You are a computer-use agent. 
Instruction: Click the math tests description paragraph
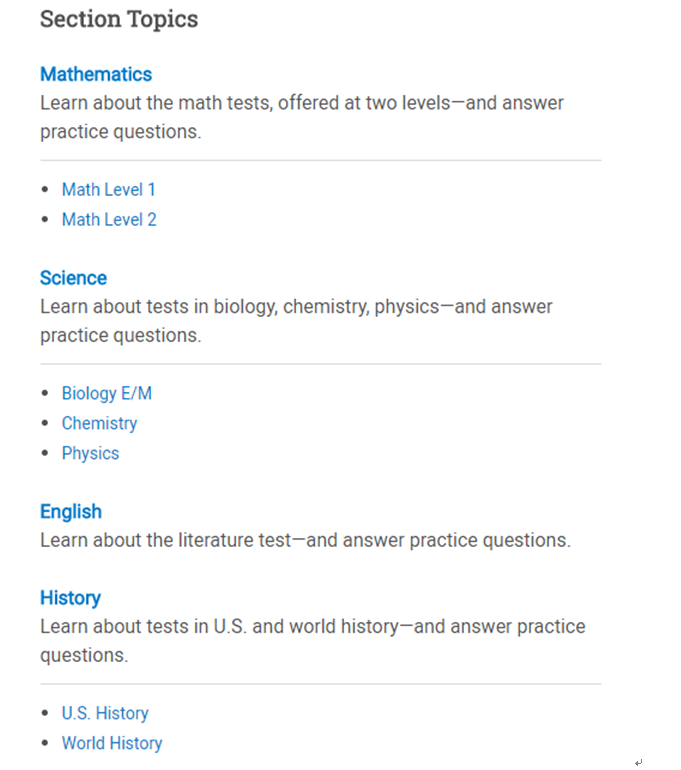point(302,117)
